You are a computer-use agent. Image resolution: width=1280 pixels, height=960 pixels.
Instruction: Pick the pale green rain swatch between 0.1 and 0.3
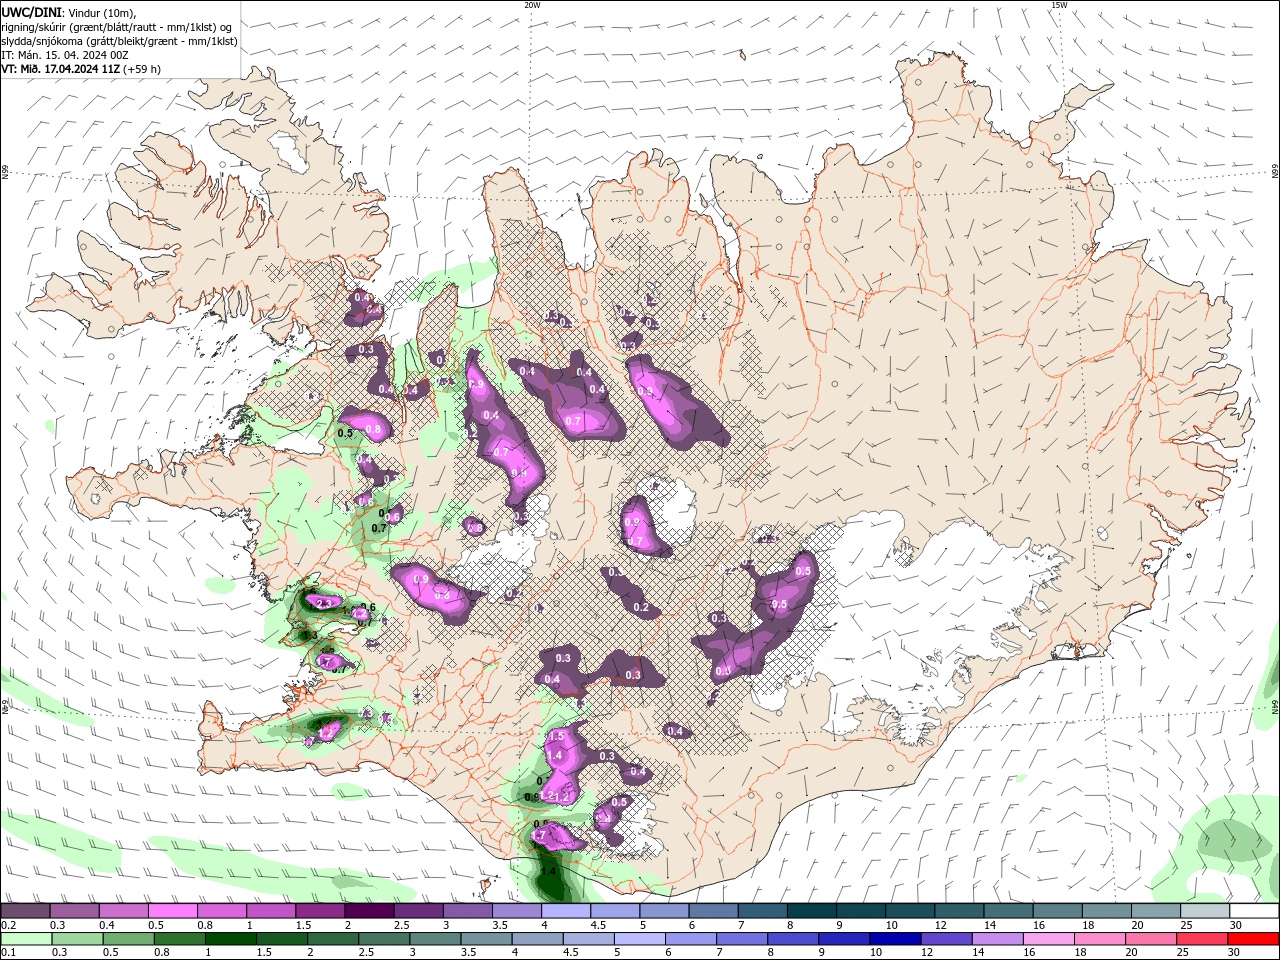tap(26, 939)
